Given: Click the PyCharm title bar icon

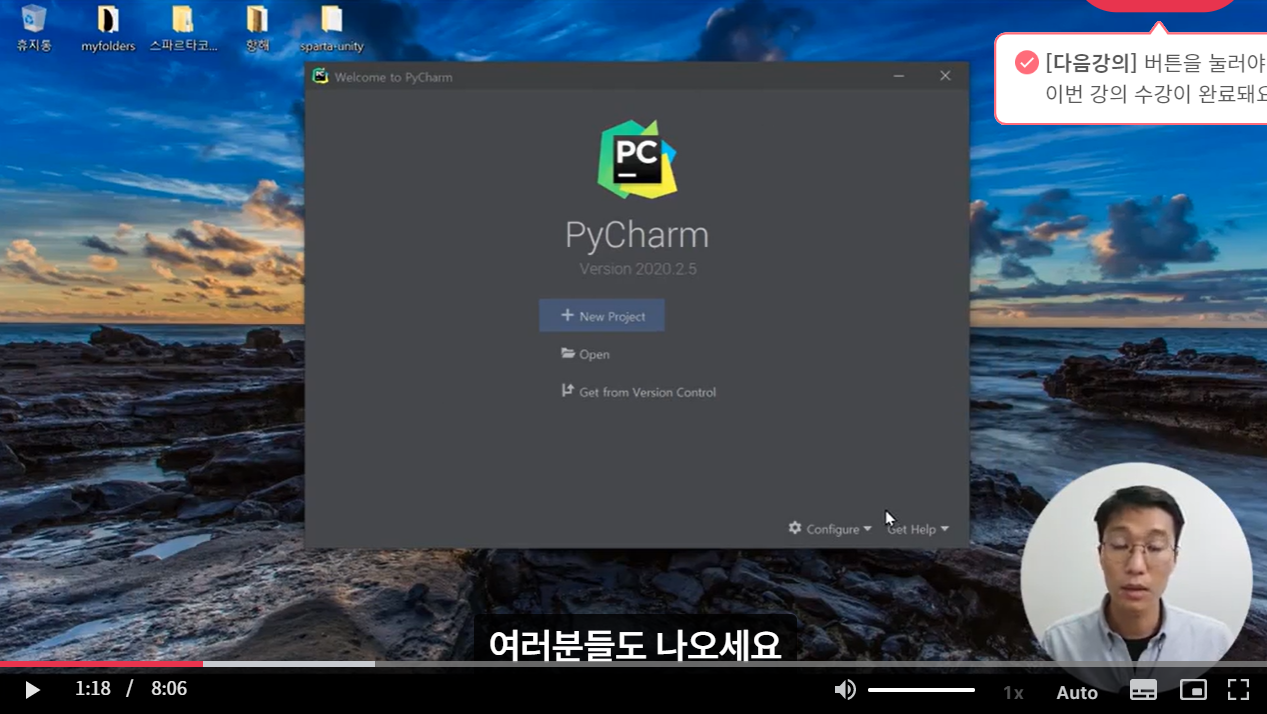Looking at the screenshot, I should 320,76.
